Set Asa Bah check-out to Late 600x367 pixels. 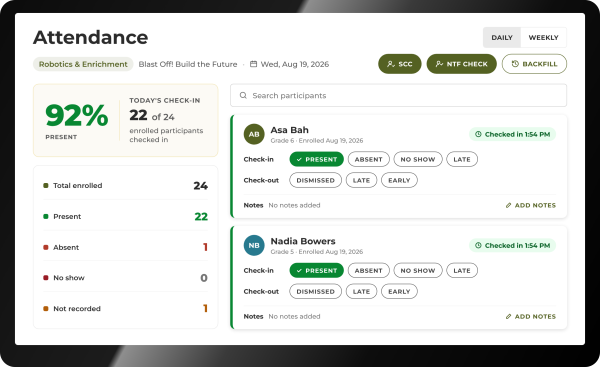point(361,180)
